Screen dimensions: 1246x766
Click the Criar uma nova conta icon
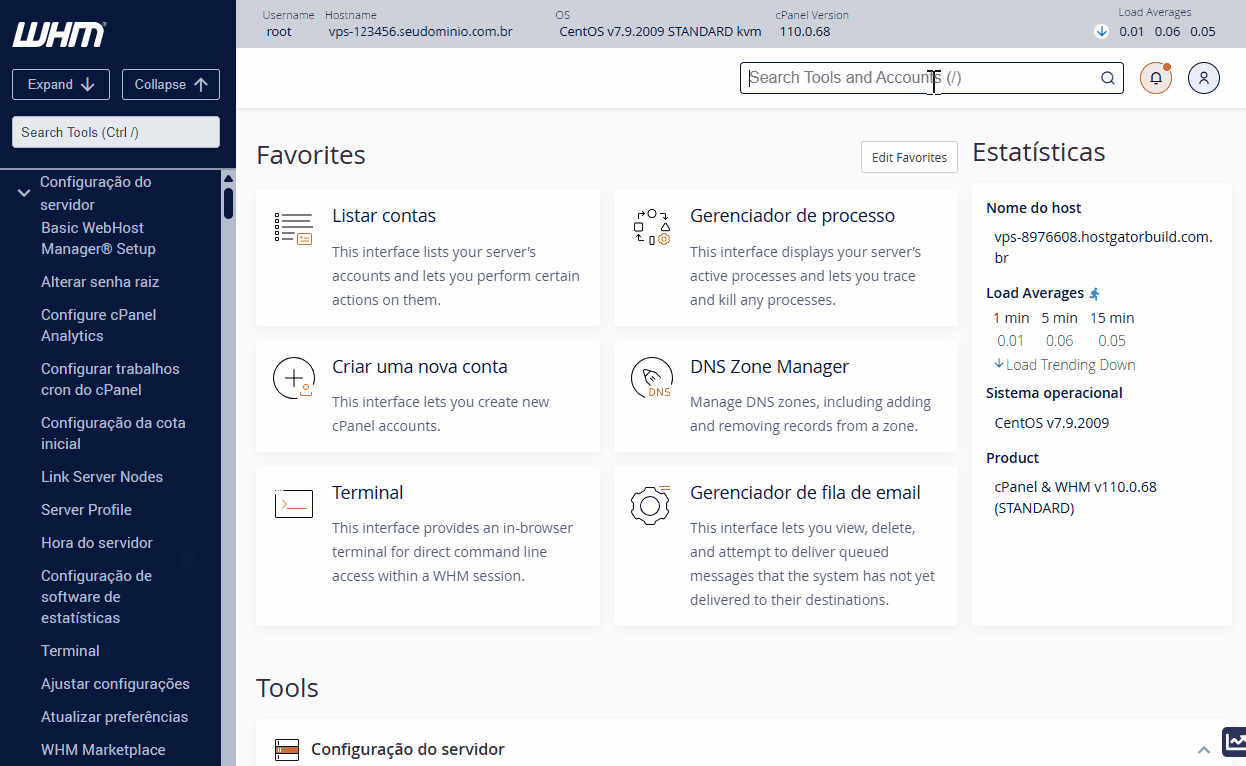[x=293, y=378]
